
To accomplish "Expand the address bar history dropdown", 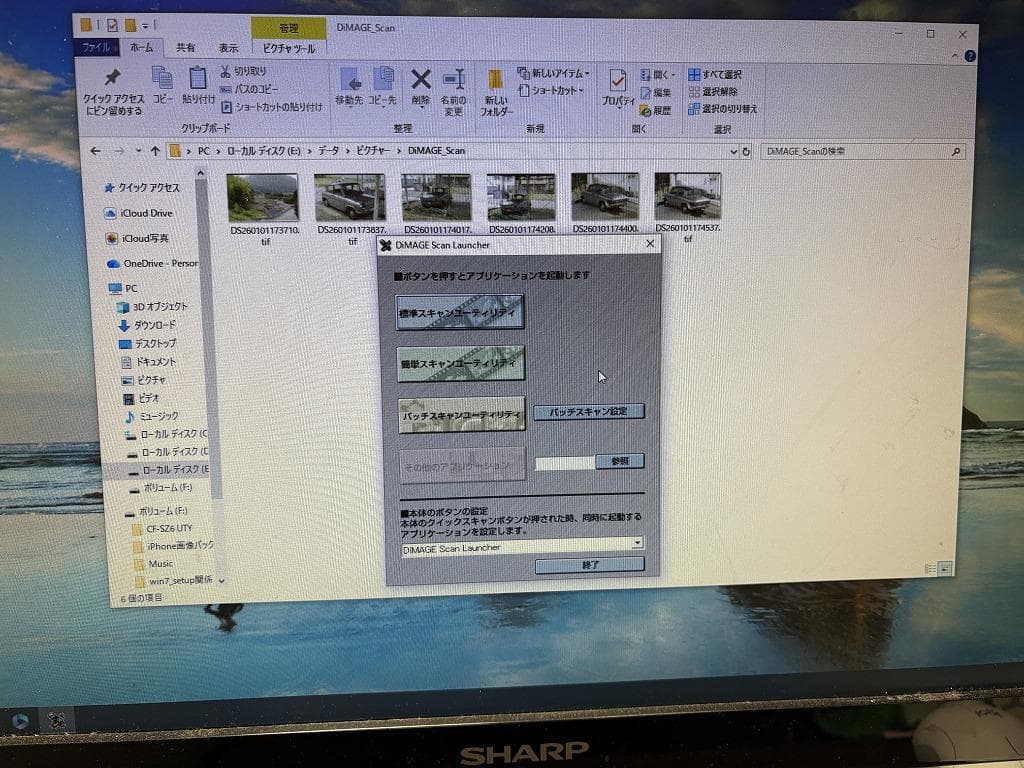I will coord(733,151).
